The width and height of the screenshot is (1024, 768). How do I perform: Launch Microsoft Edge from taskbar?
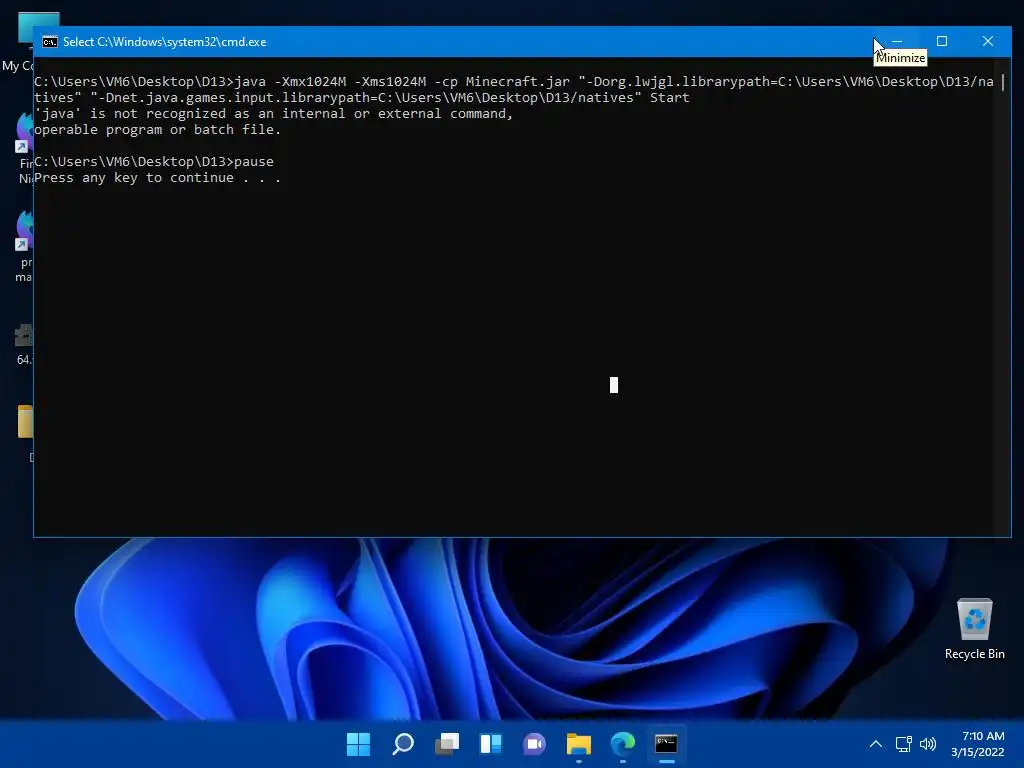(x=622, y=744)
